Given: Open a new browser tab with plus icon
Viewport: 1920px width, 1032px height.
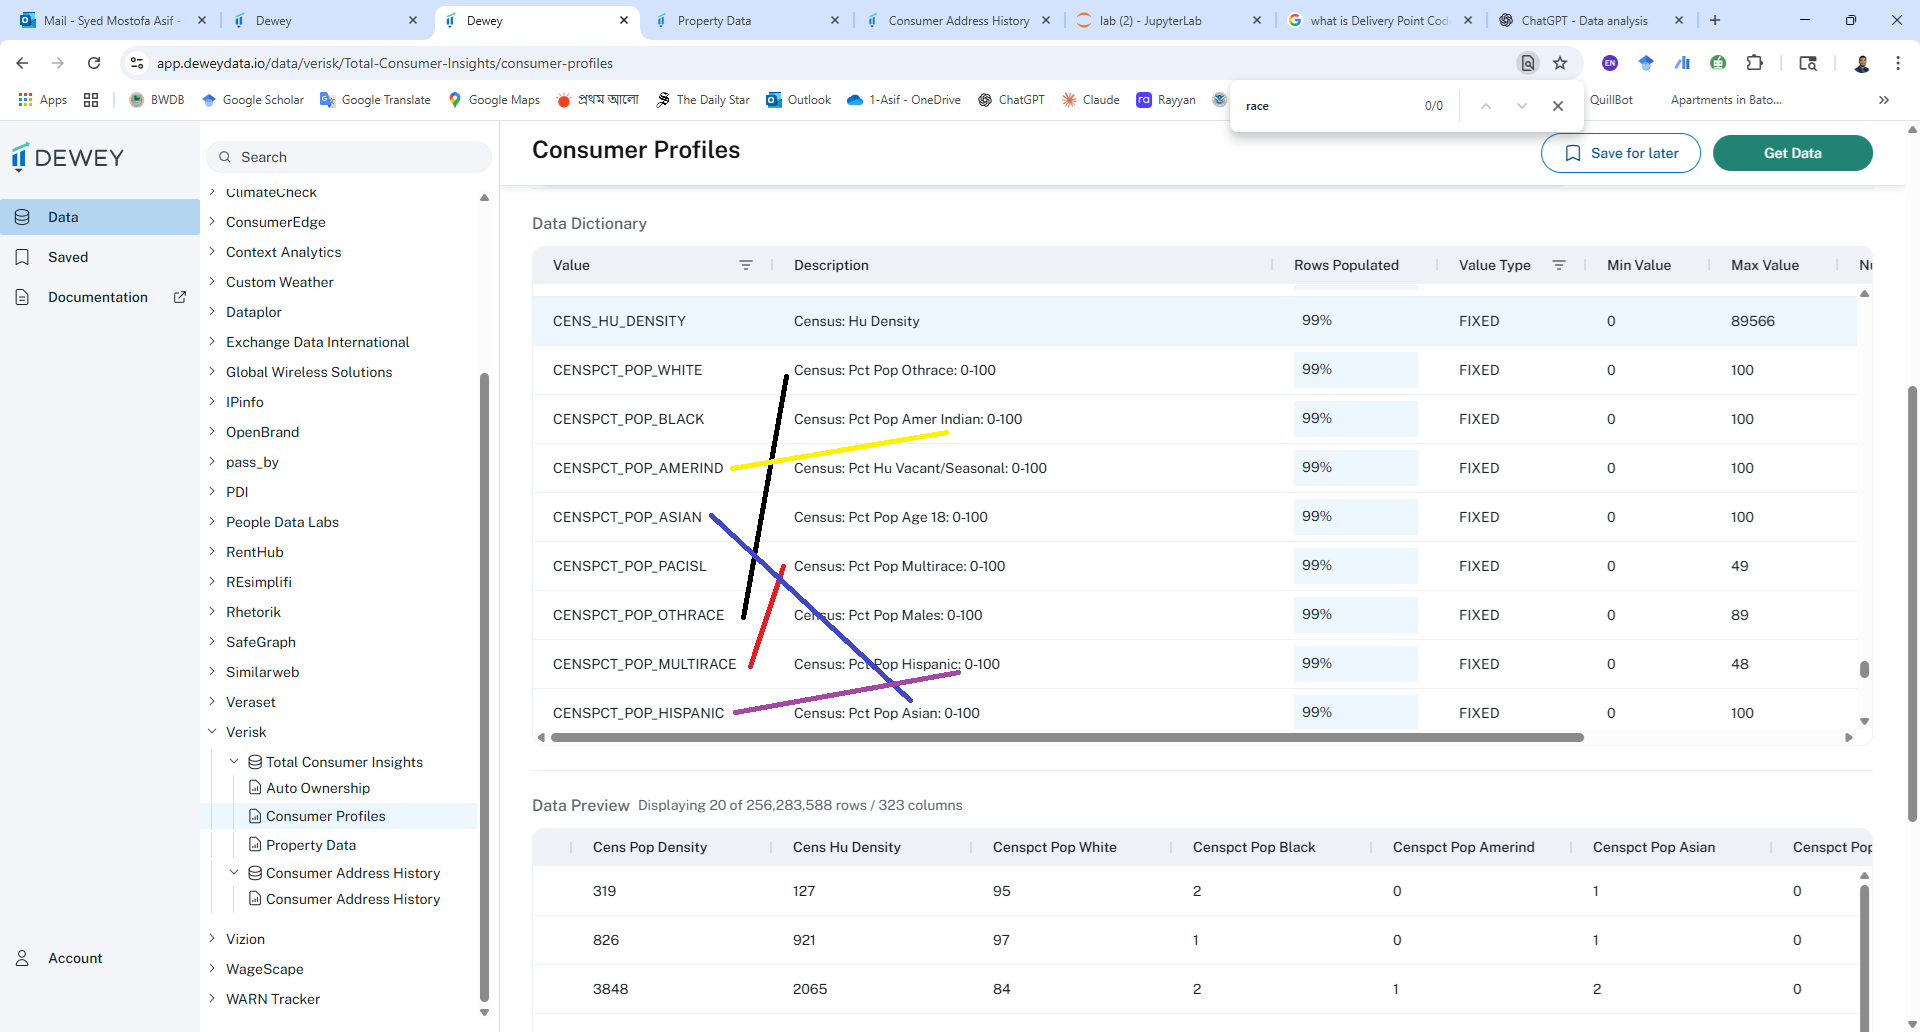Looking at the screenshot, I should pyautogui.click(x=1715, y=20).
